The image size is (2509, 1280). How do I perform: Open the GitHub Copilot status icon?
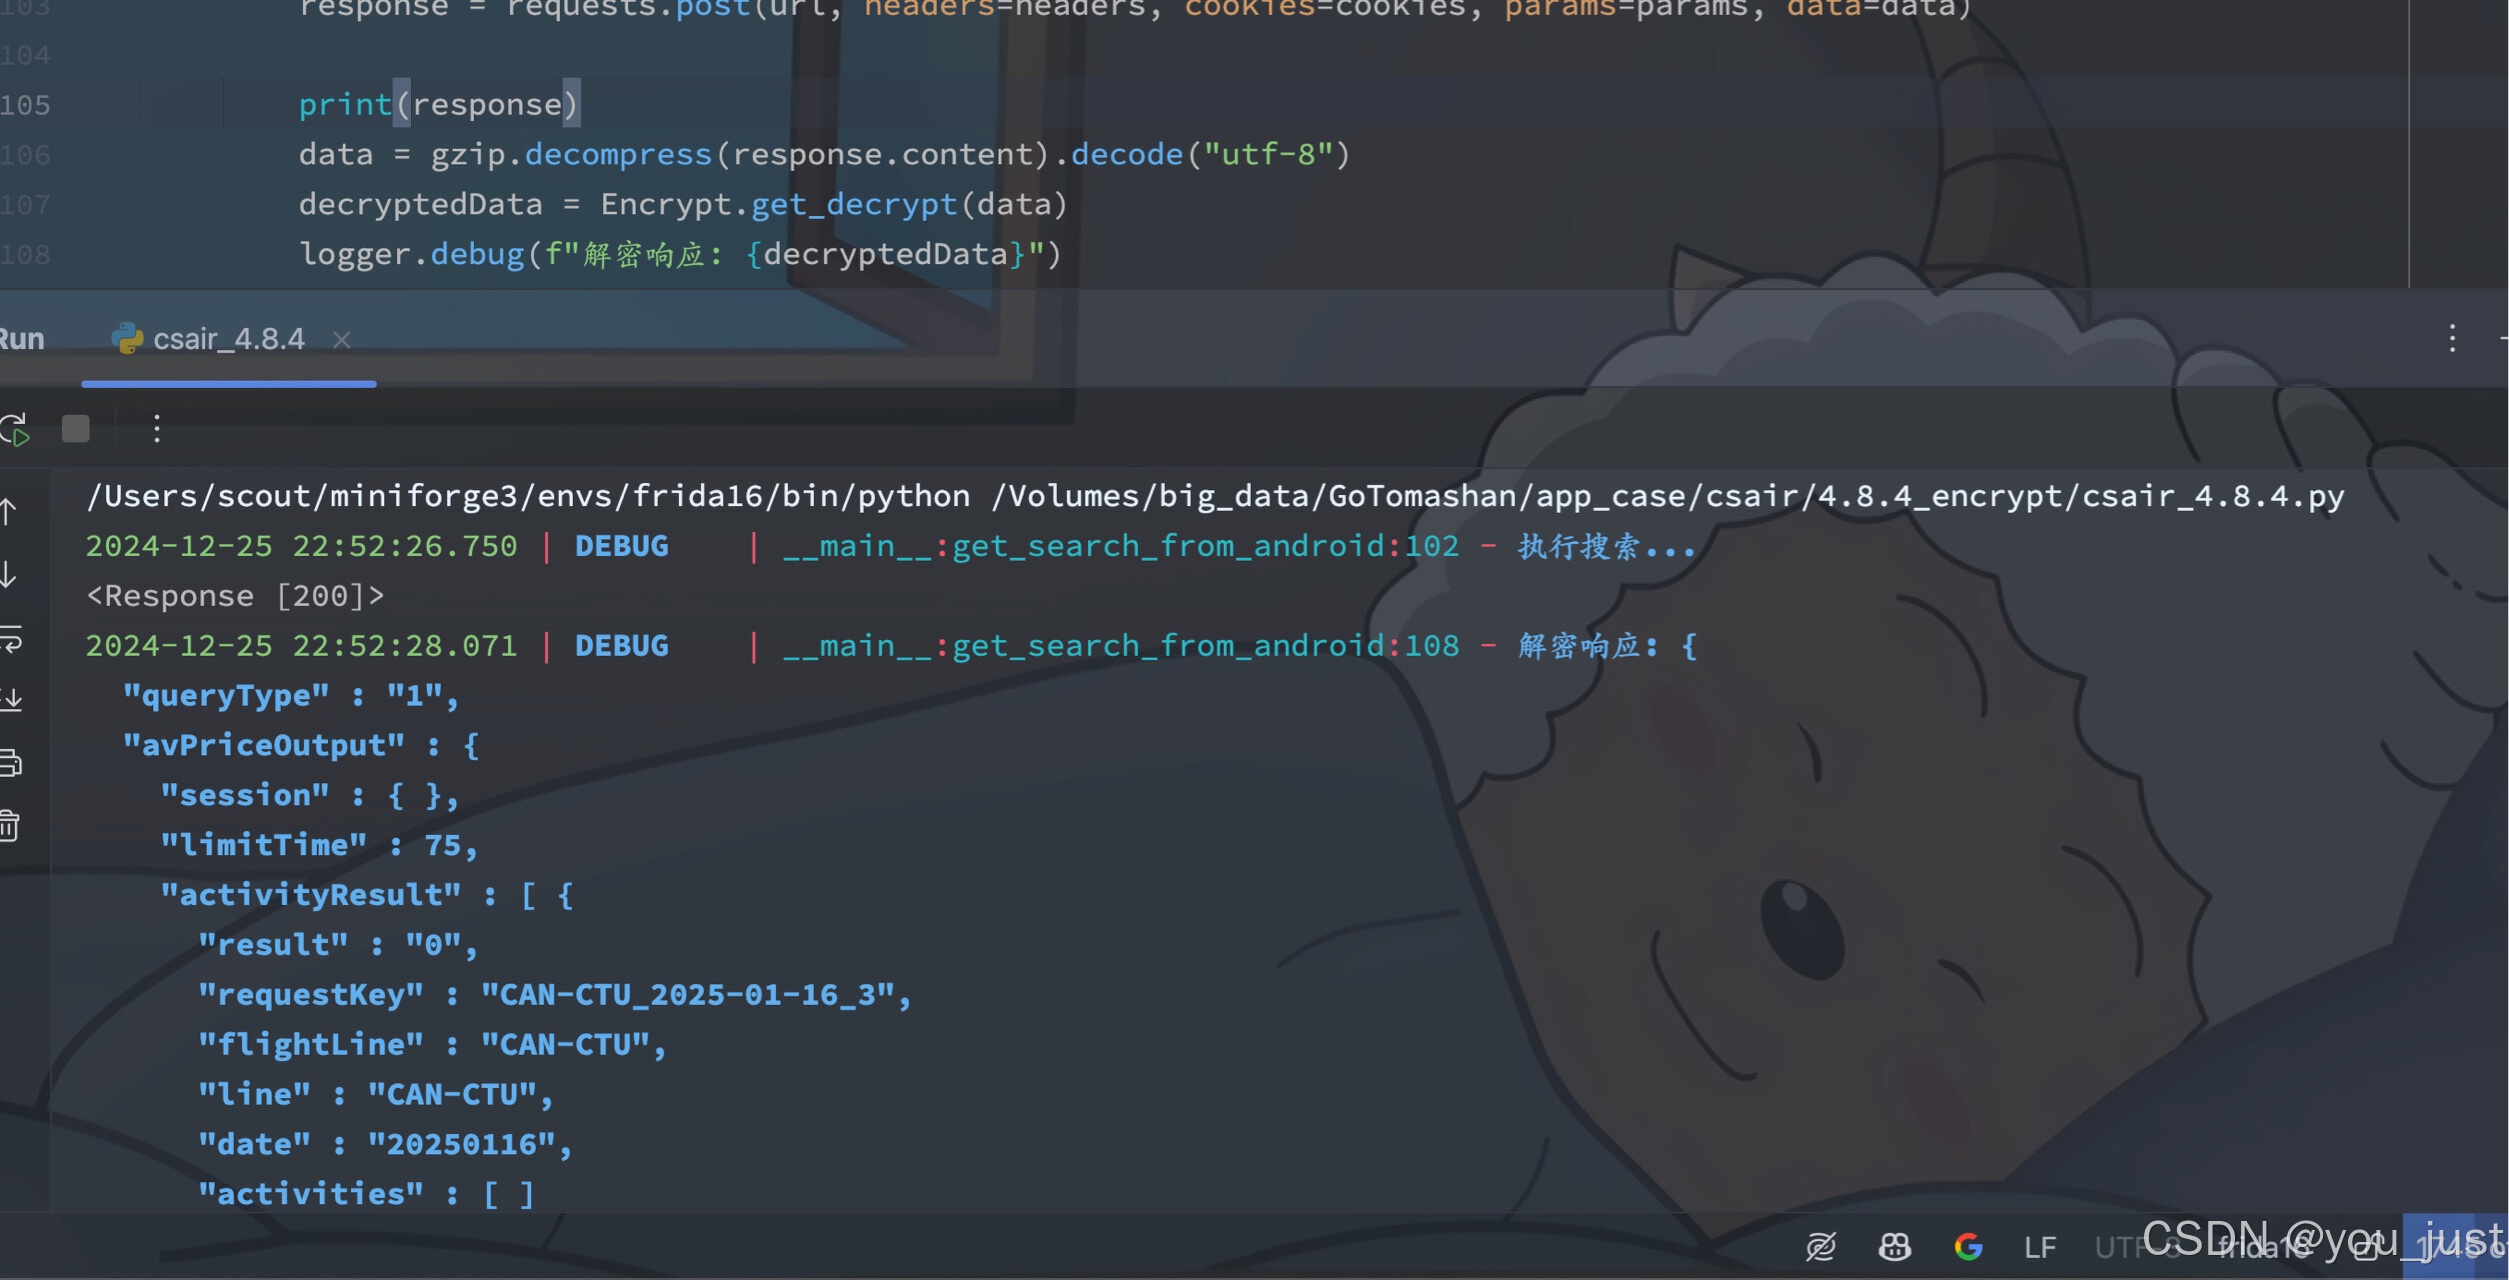click(x=1894, y=1247)
